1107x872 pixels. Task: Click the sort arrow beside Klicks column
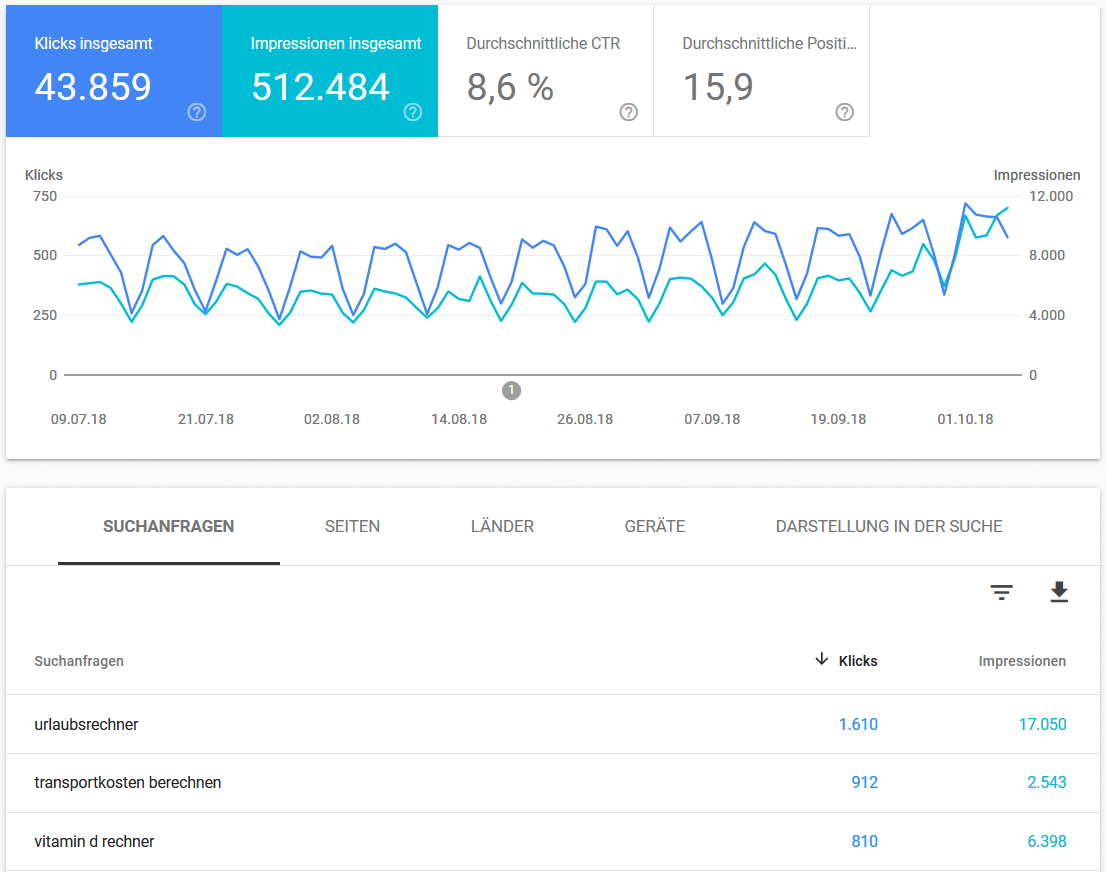coord(822,659)
